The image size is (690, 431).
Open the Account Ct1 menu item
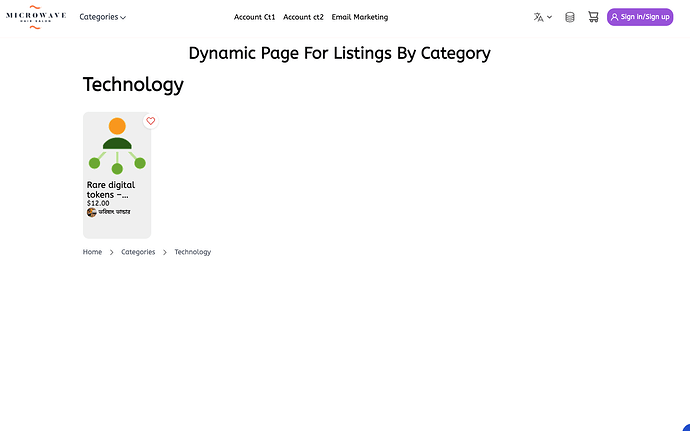click(254, 17)
